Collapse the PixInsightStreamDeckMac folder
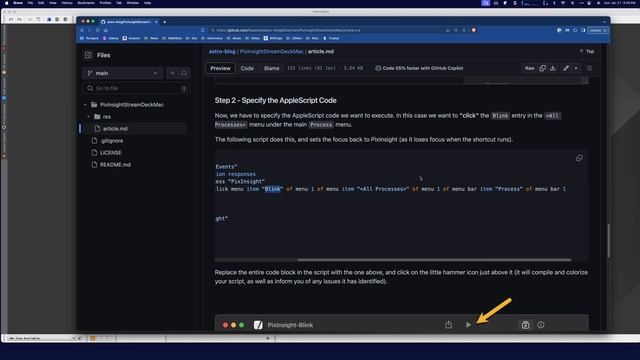640x360 pixels. (x=85, y=105)
